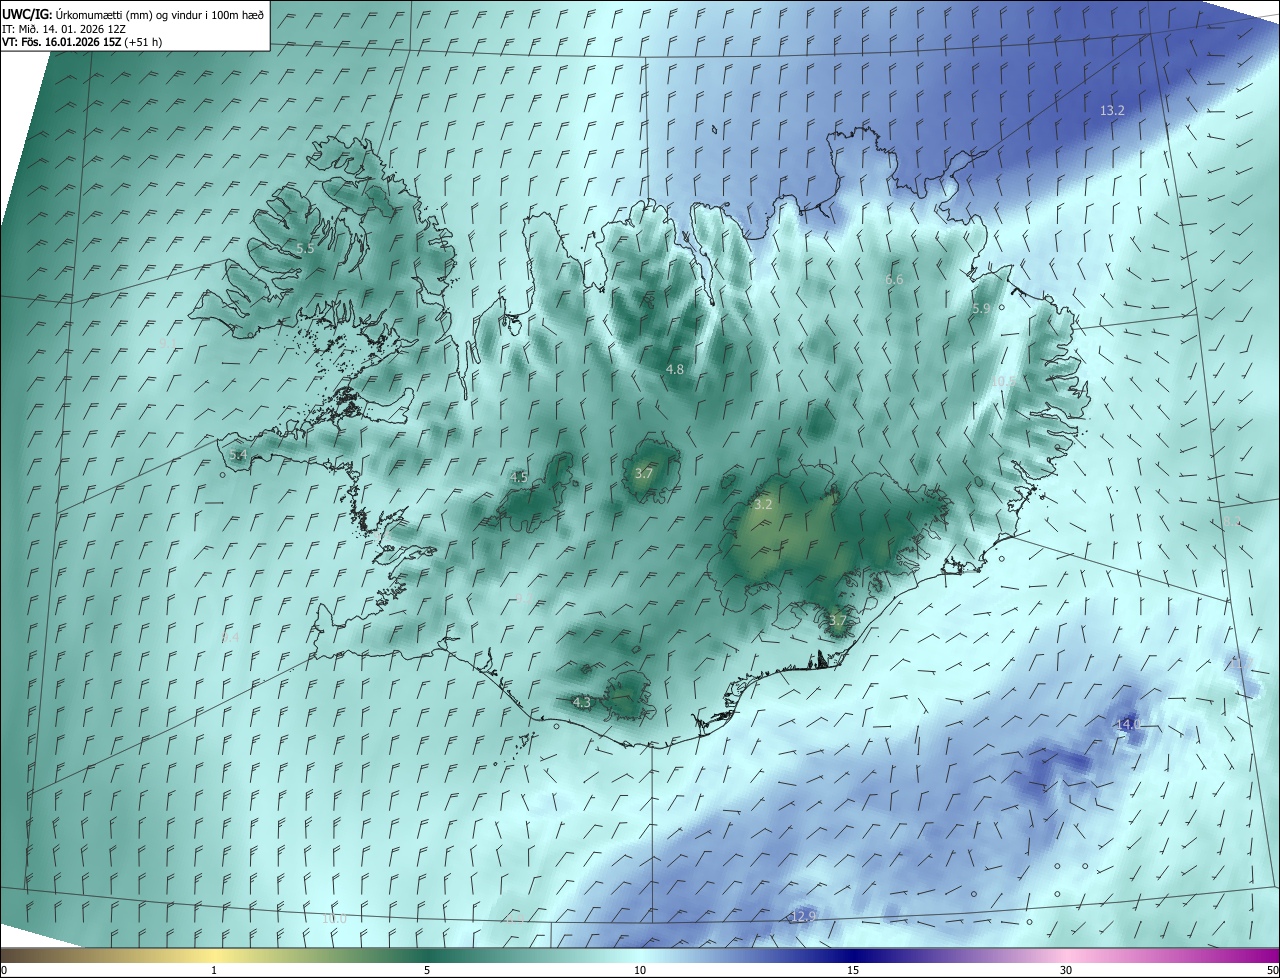The width and height of the screenshot is (1280, 978).
Task: Click the 4.5 value label on the map
Action: [519, 477]
